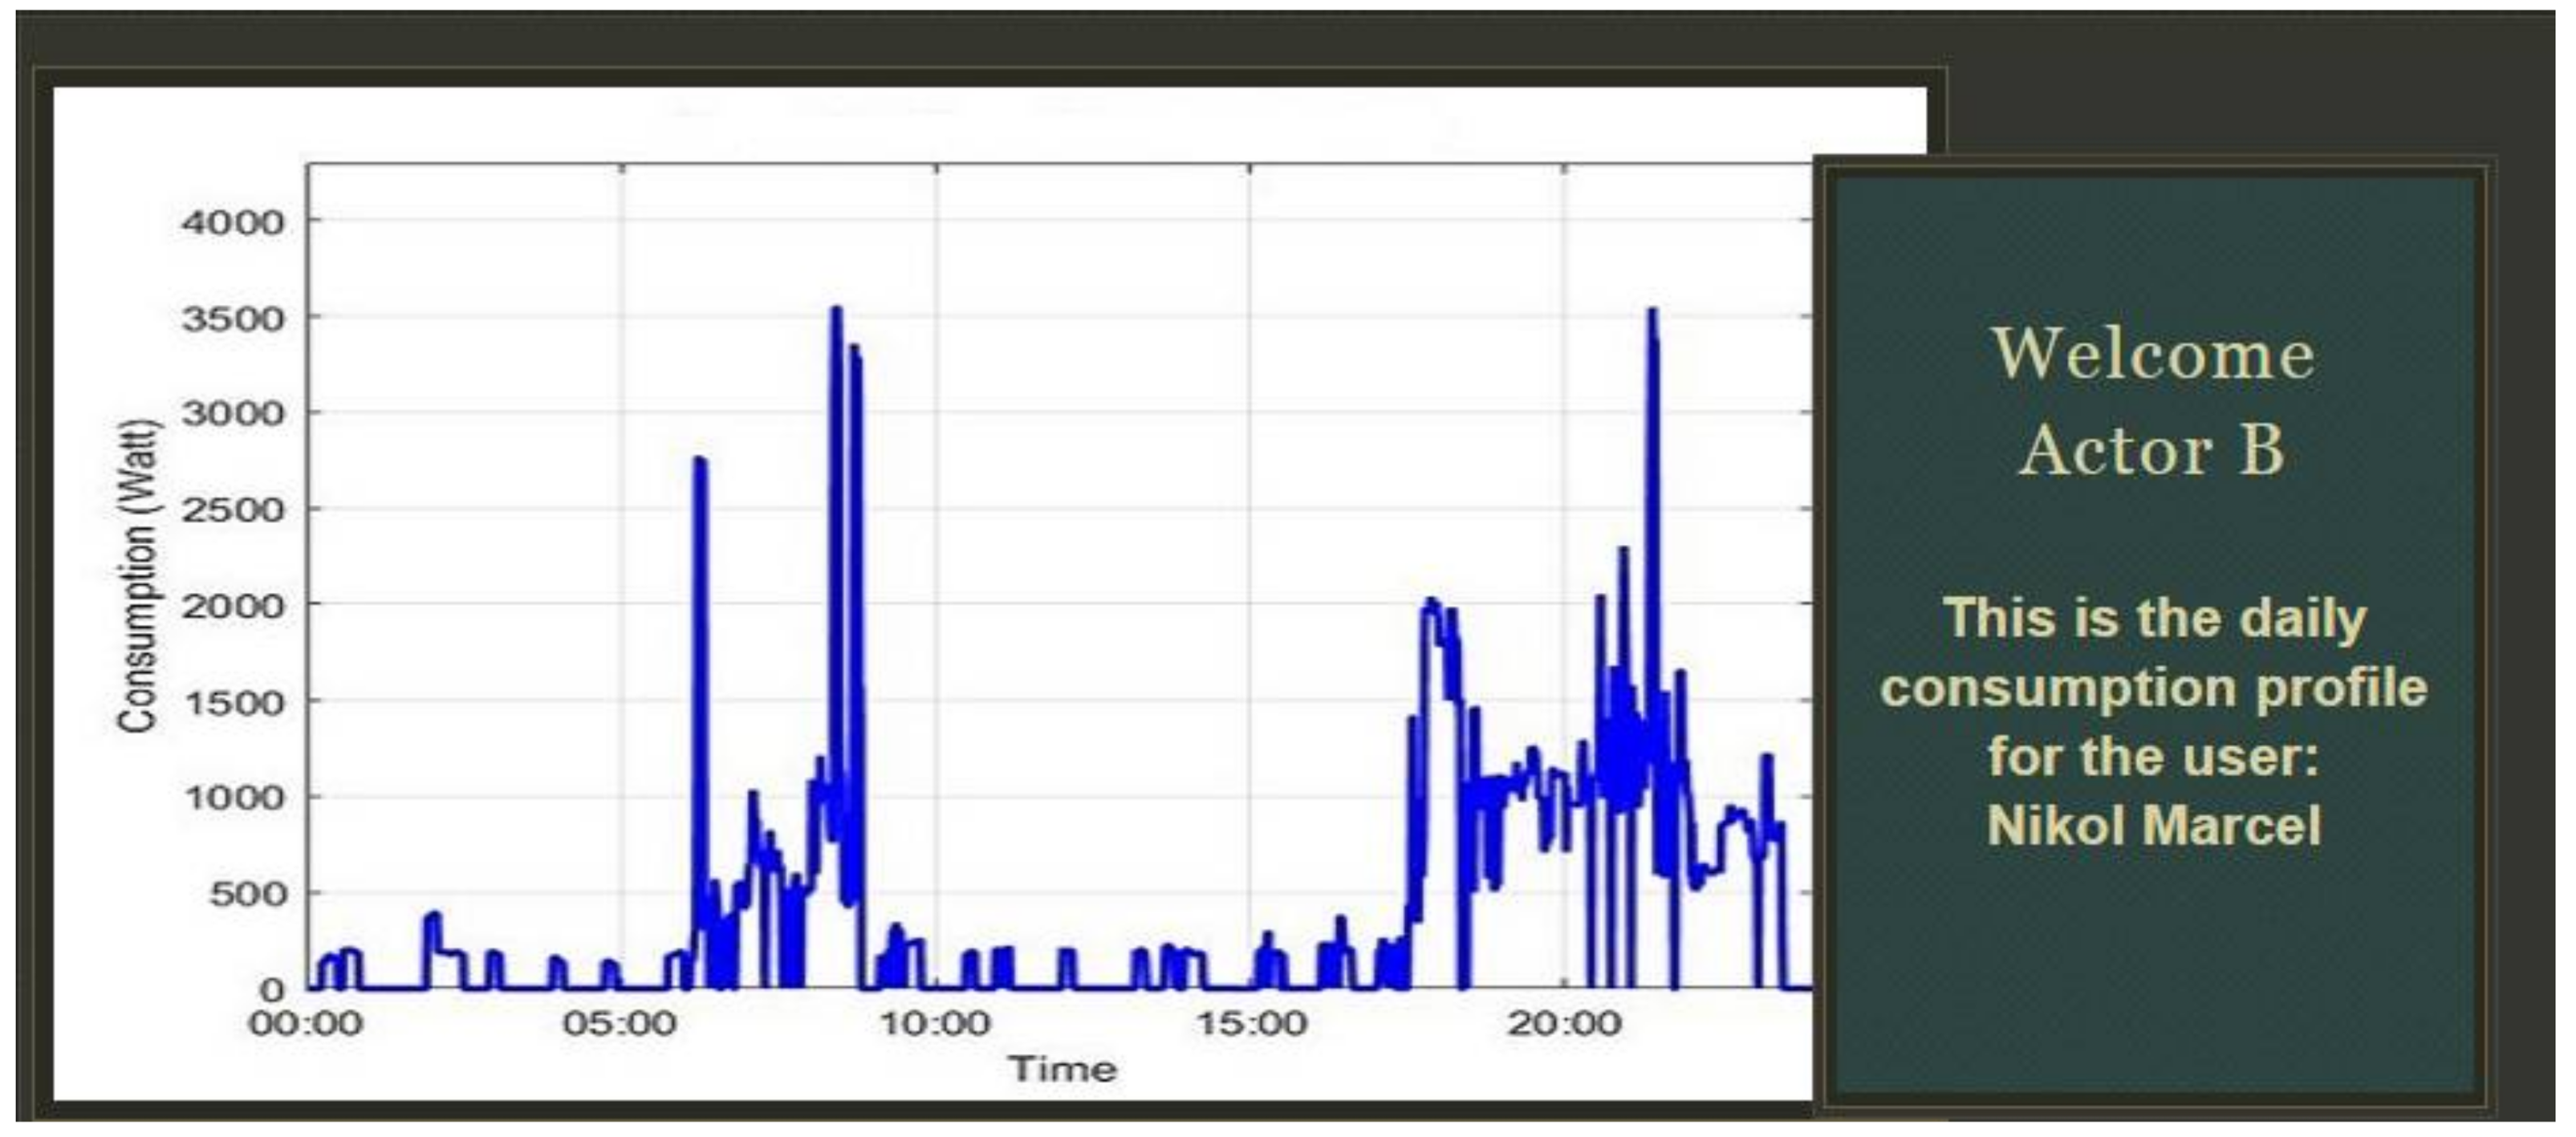
Task: Click the 05:00 time tick label
Action: (x=620, y=1024)
